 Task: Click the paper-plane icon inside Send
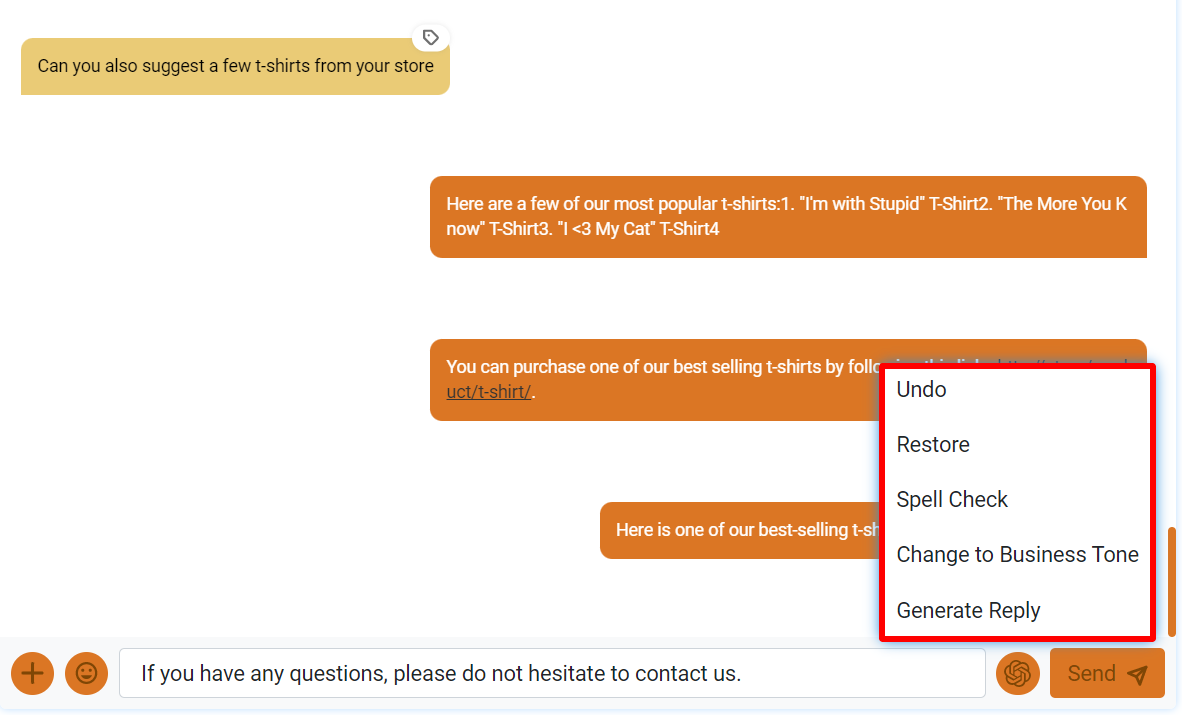pyautogui.click(x=1136, y=673)
